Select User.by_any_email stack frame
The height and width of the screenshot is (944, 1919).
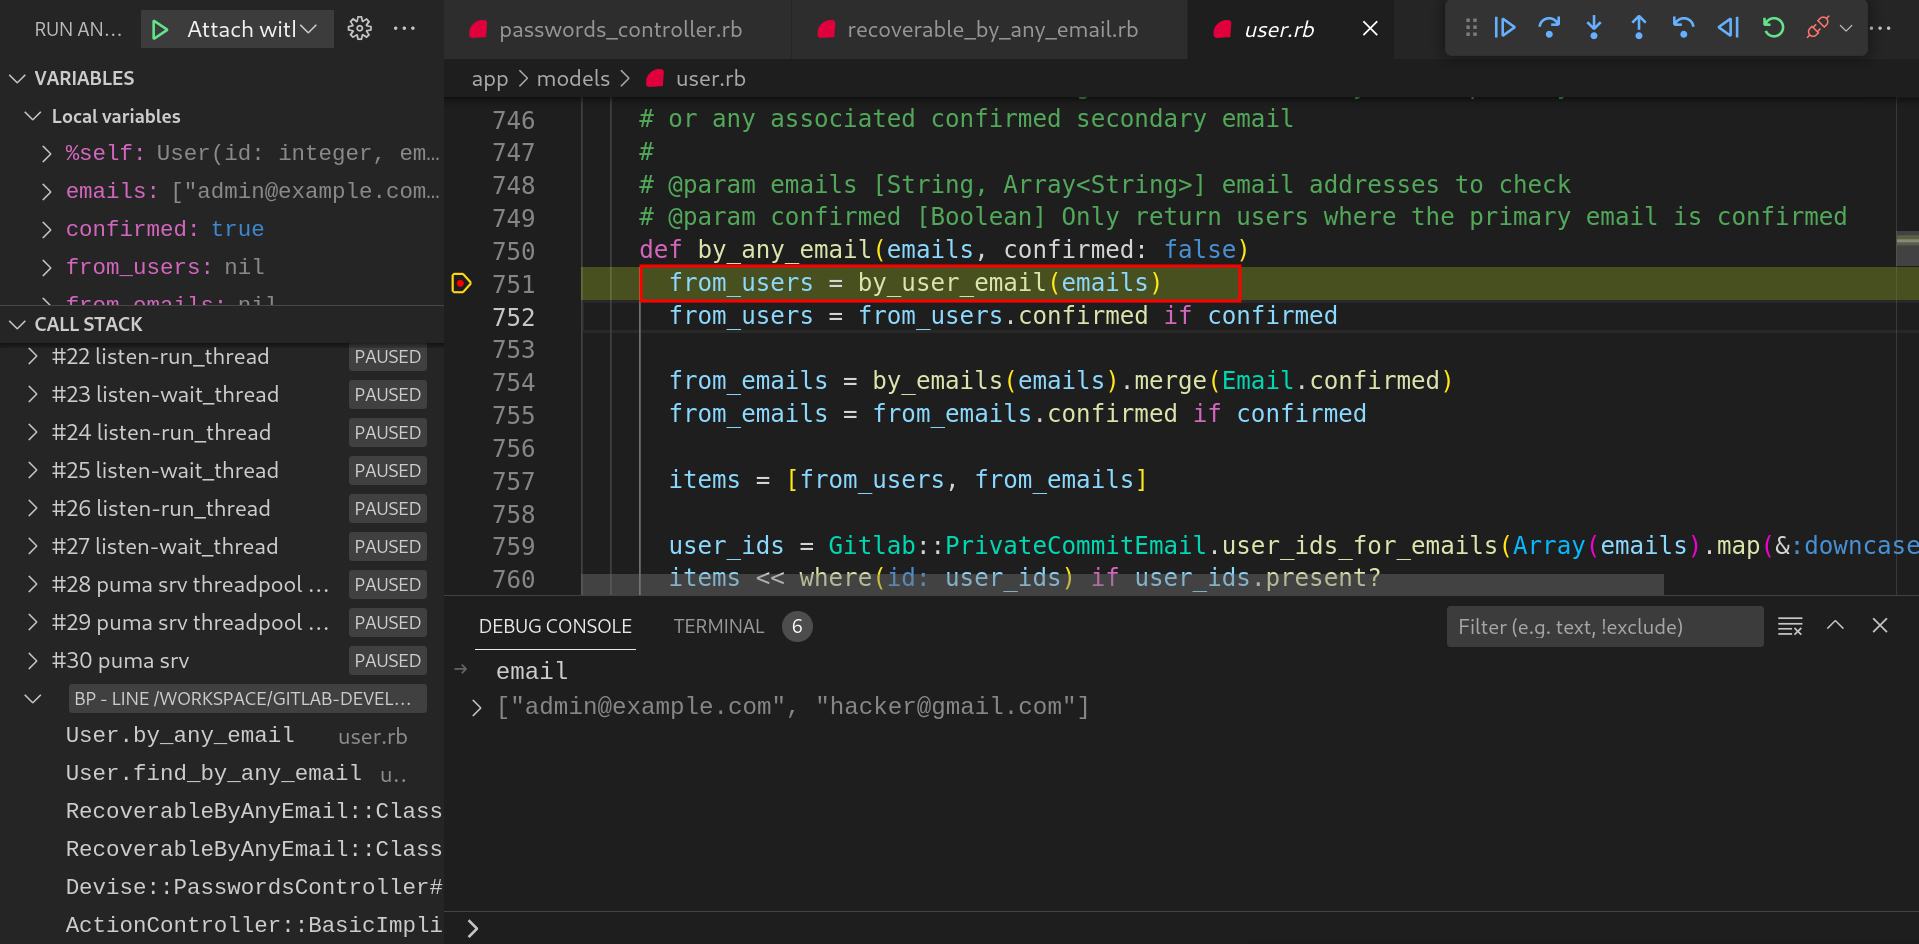(x=222, y=736)
